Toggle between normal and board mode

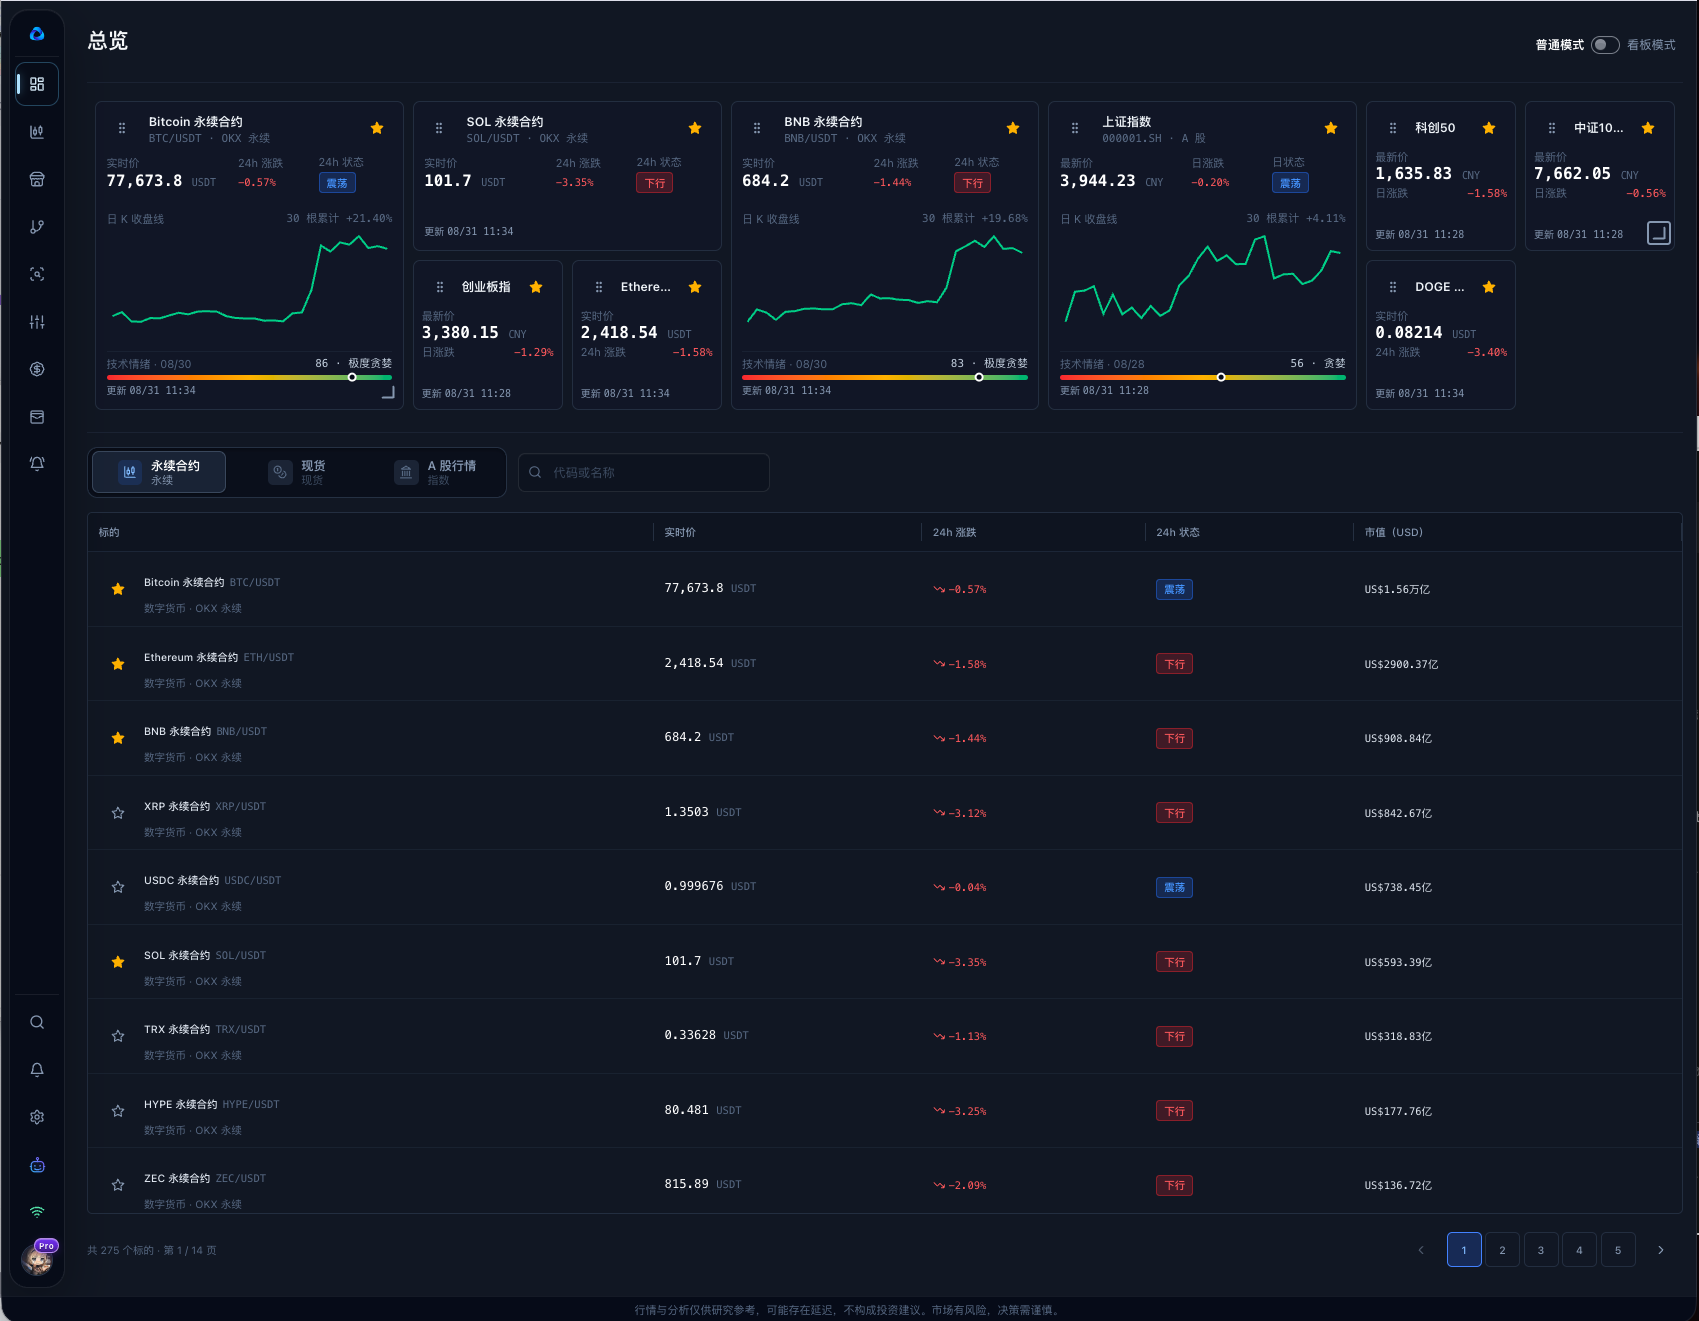pos(1605,45)
